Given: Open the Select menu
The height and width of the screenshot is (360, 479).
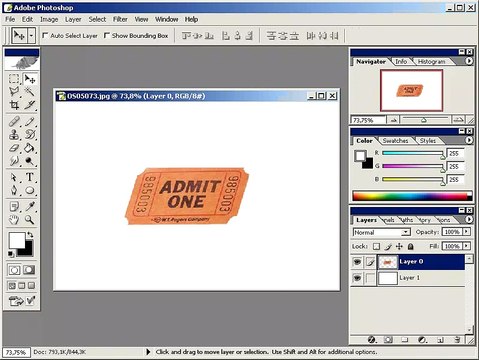Looking at the screenshot, I should pyautogui.click(x=97, y=19).
